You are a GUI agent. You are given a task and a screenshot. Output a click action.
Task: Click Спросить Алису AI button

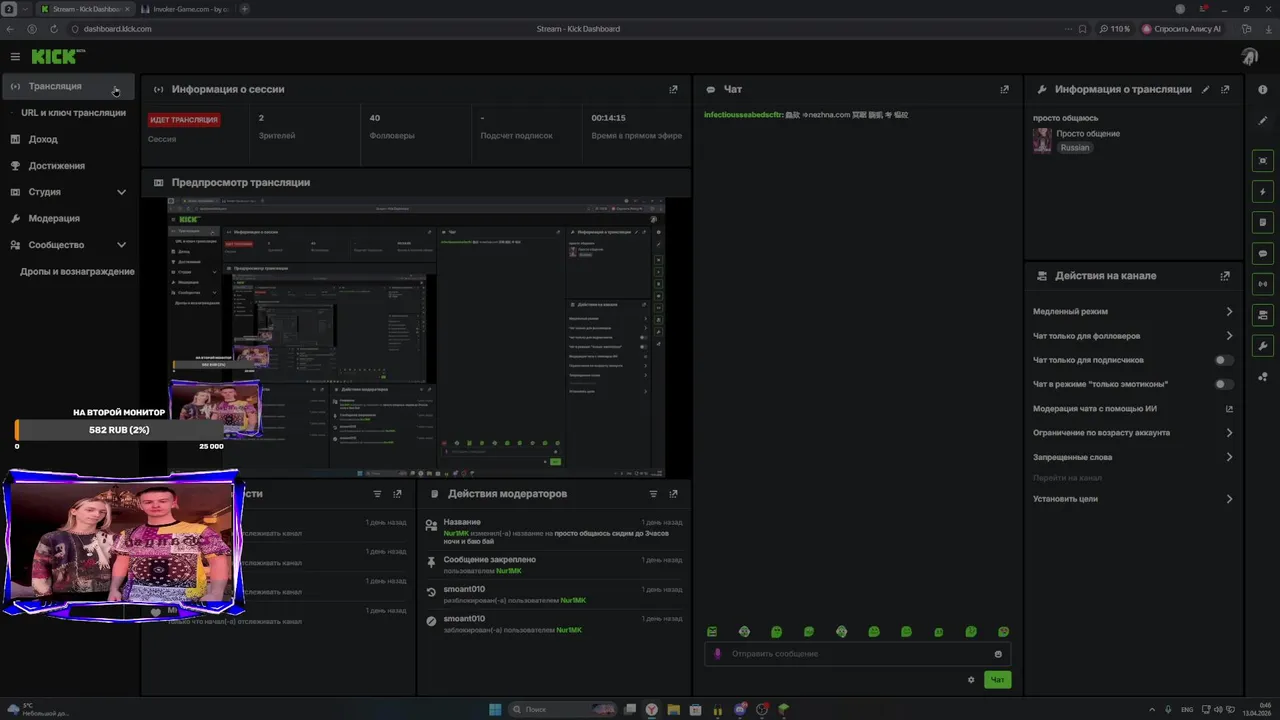tap(1182, 29)
